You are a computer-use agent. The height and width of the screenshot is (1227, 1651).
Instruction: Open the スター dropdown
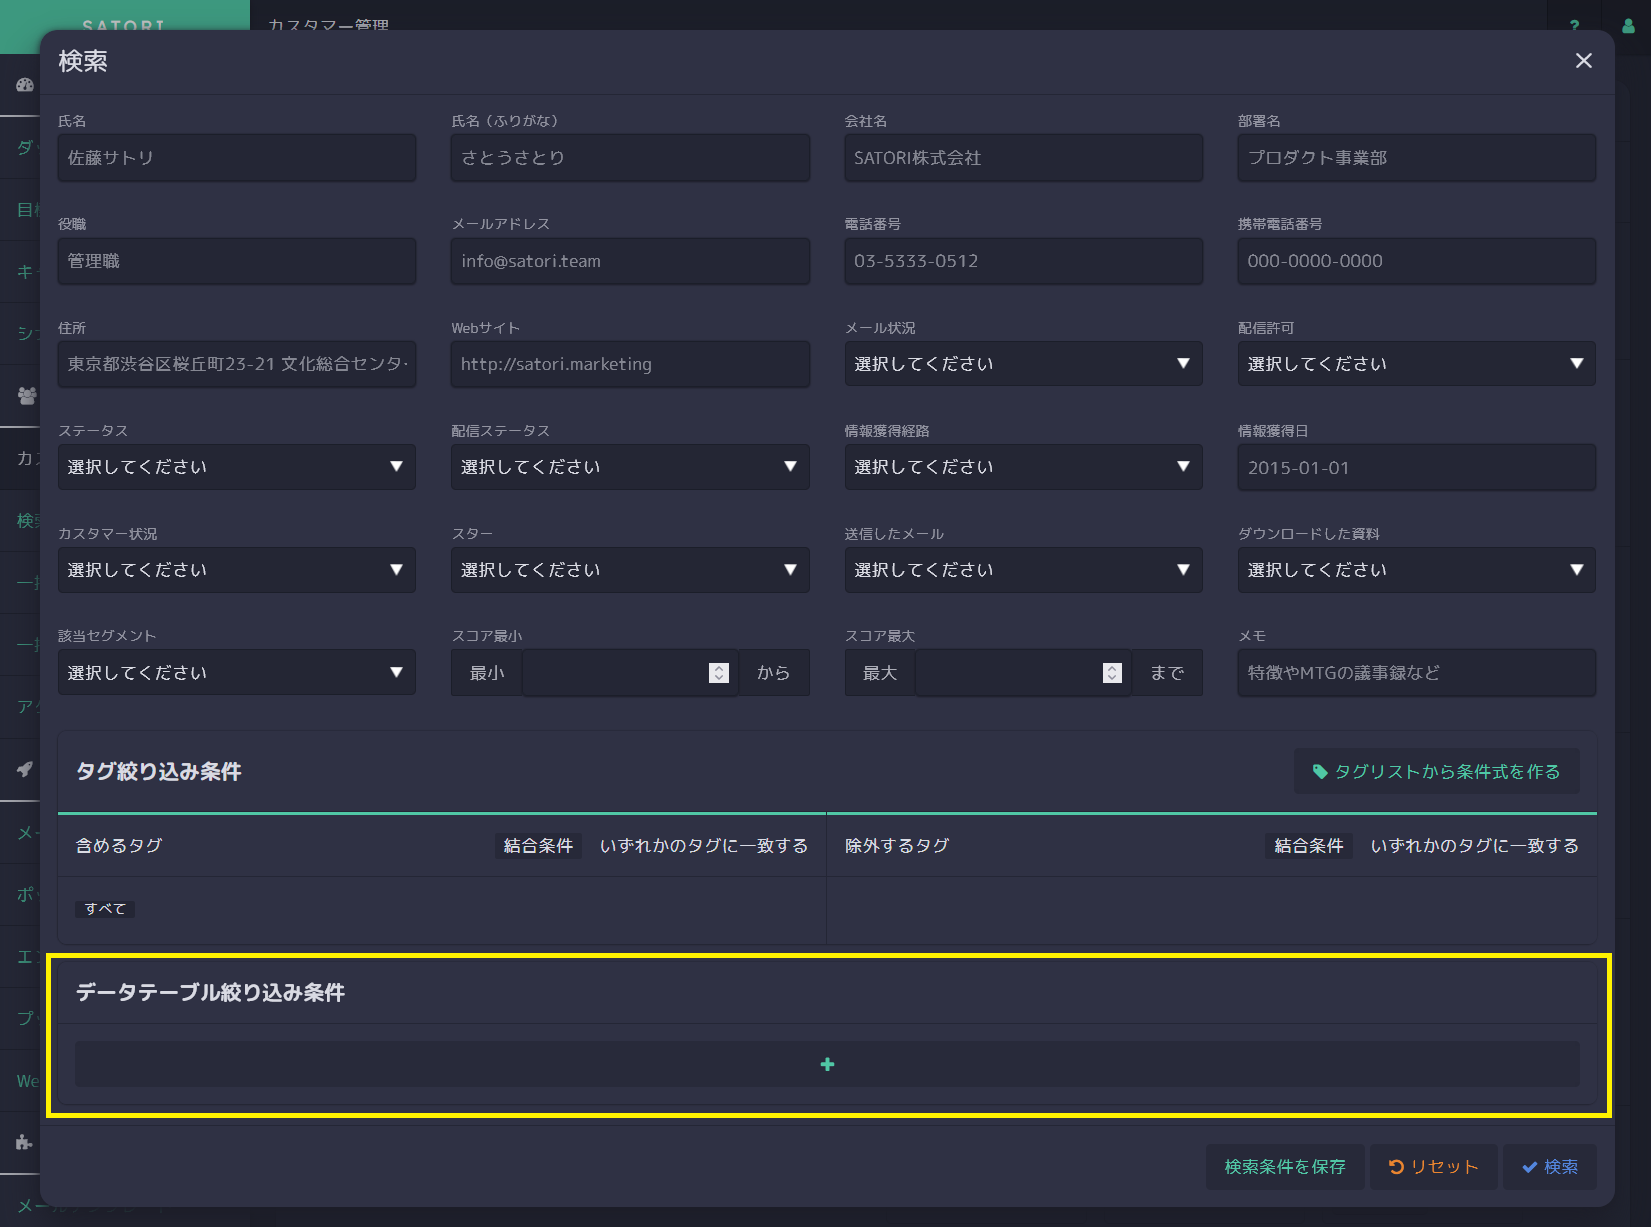pyautogui.click(x=630, y=570)
